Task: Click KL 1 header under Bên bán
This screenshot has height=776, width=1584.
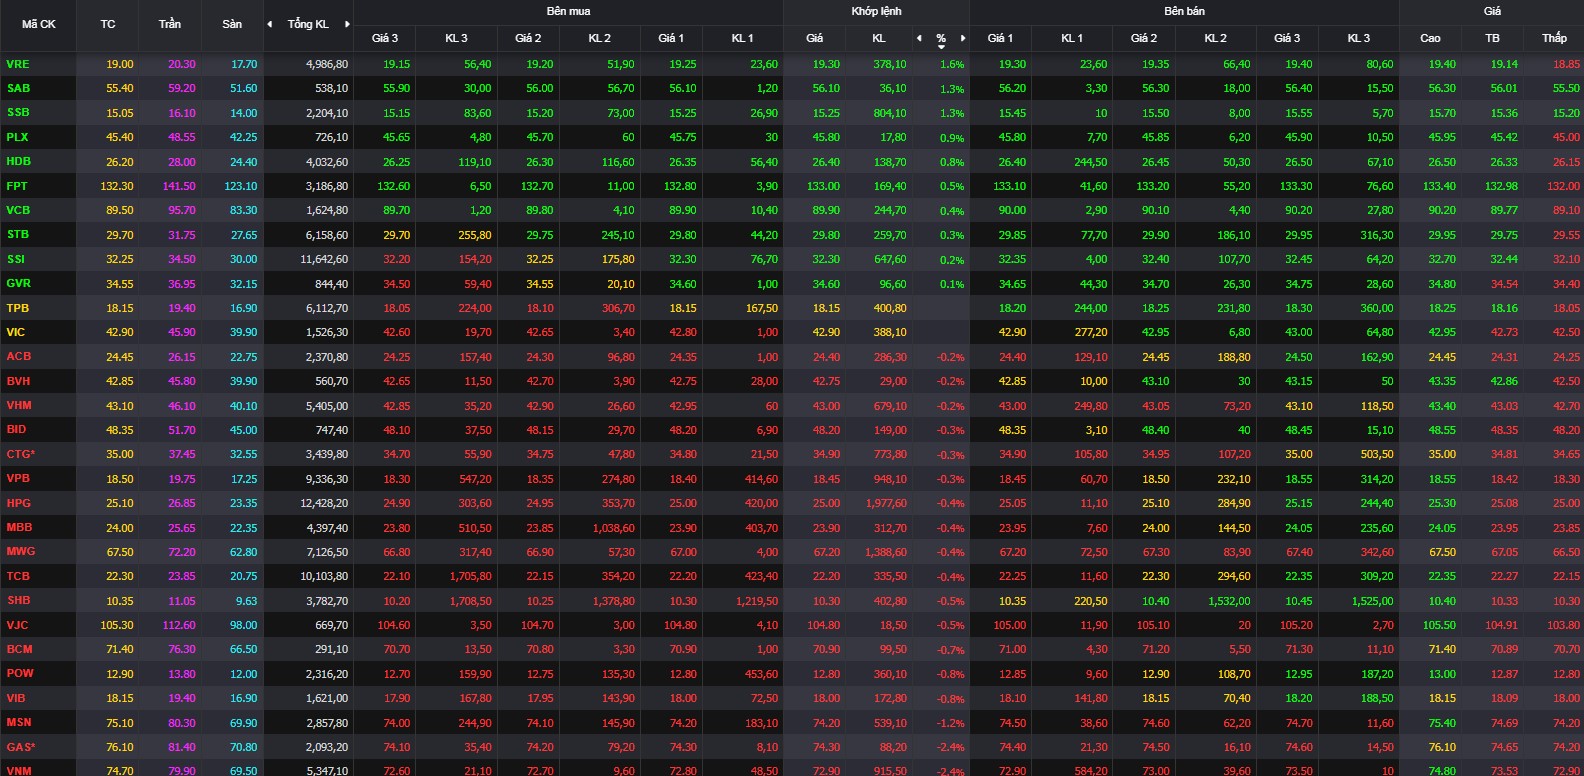Action: 1072,38
